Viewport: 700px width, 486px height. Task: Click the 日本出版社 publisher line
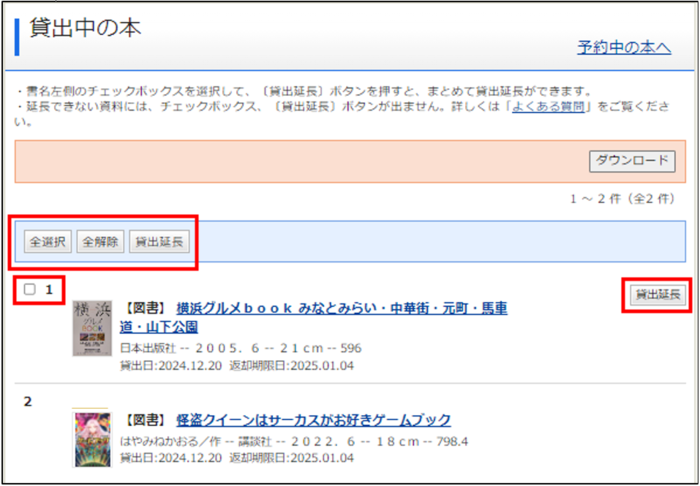240,348
